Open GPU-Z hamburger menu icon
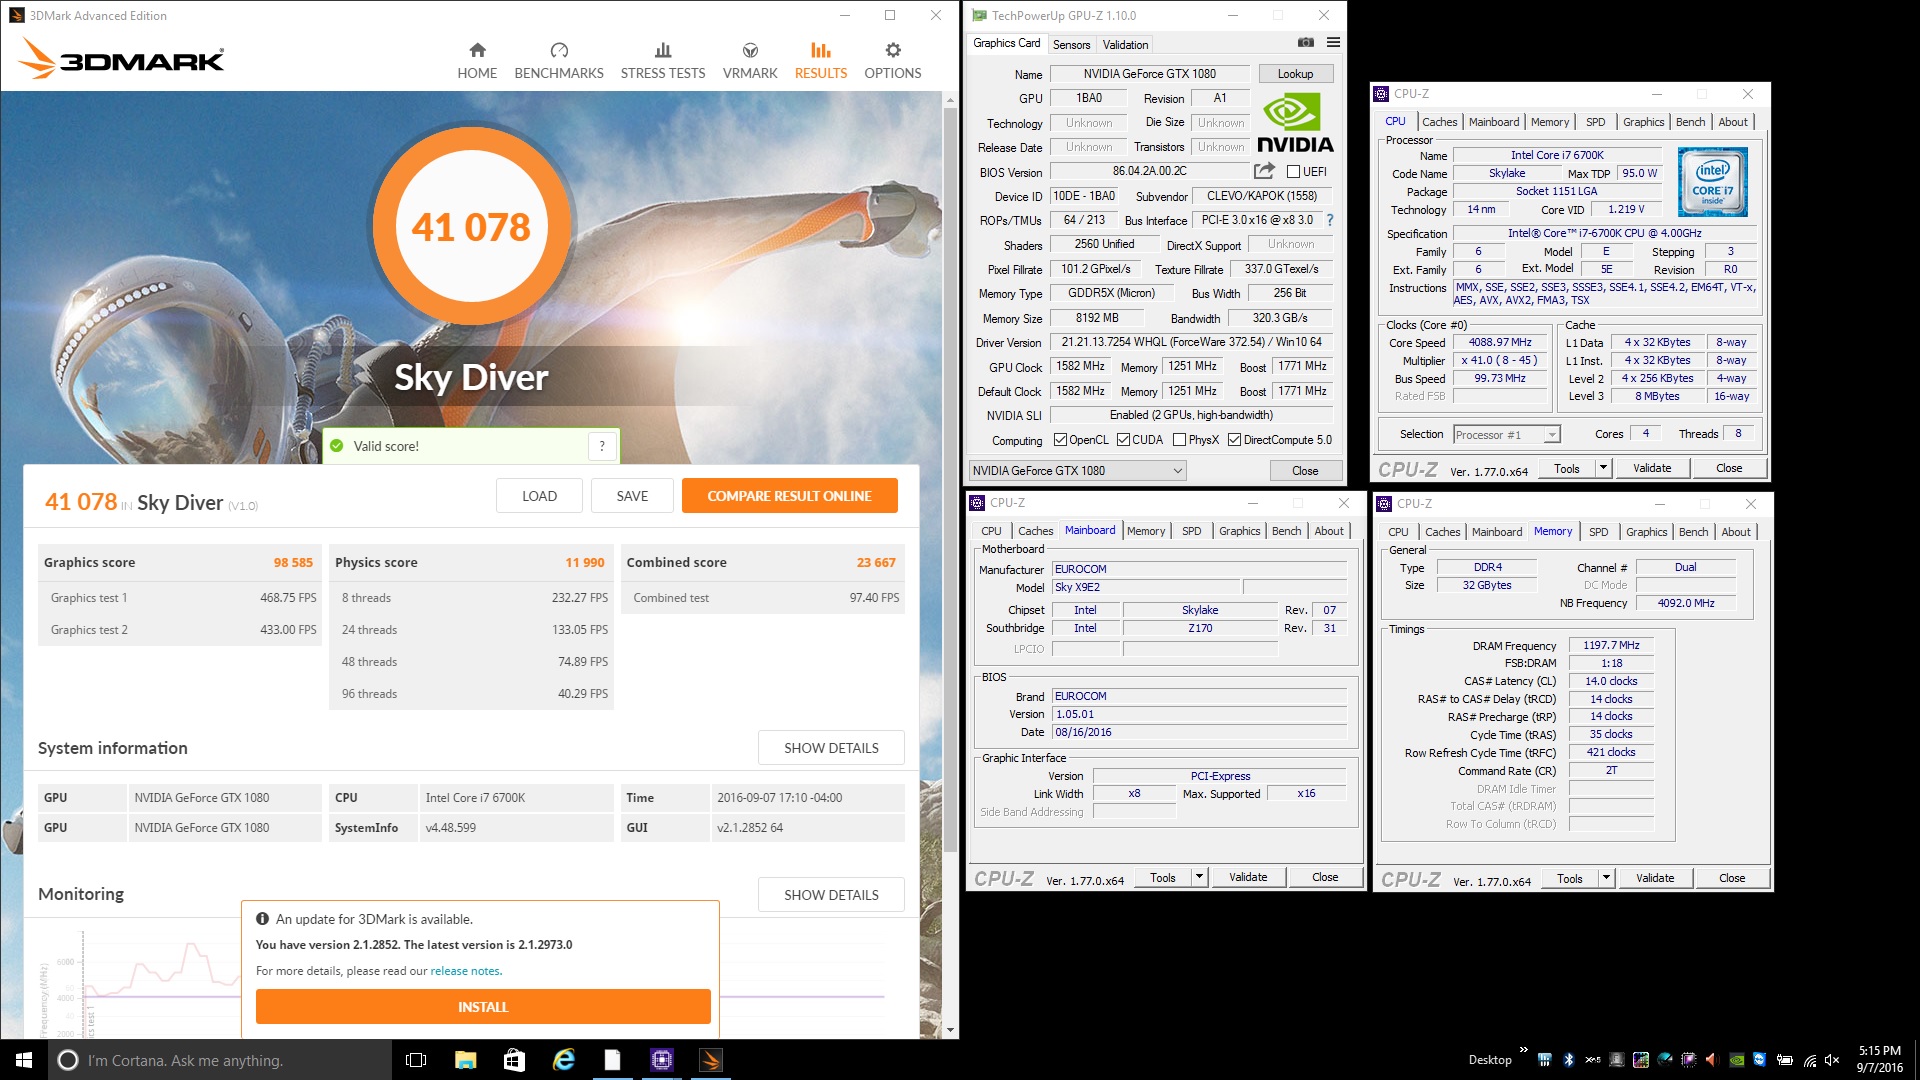The image size is (1920, 1080). pyautogui.click(x=1333, y=42)
